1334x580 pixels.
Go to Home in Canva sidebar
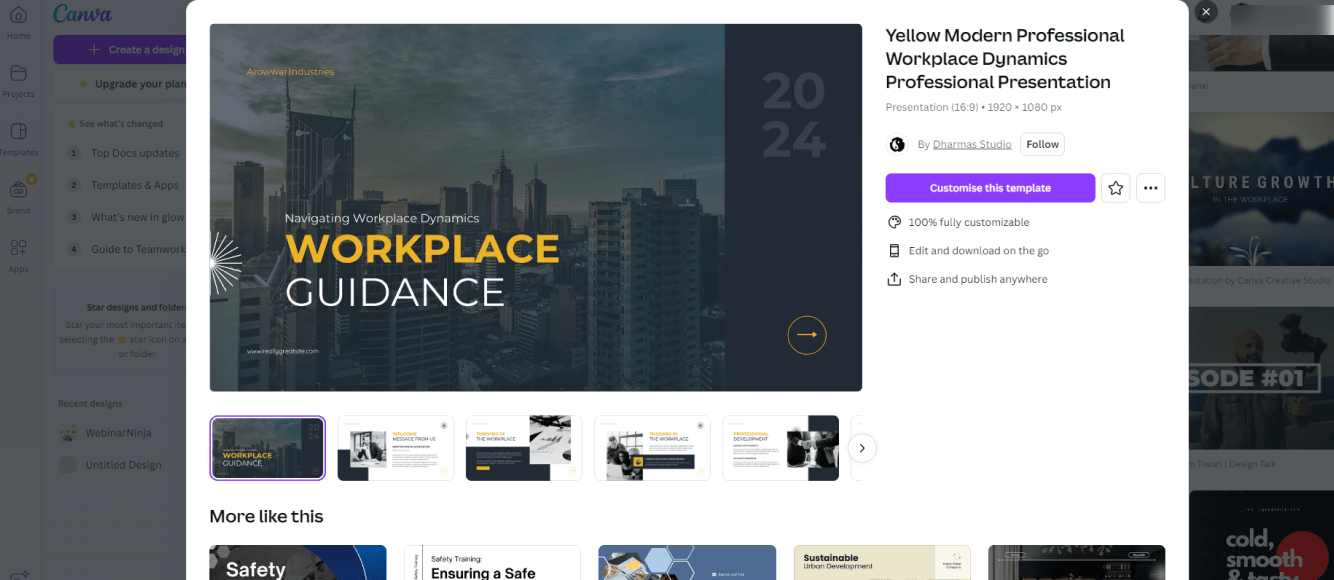[x=18, y=22]
